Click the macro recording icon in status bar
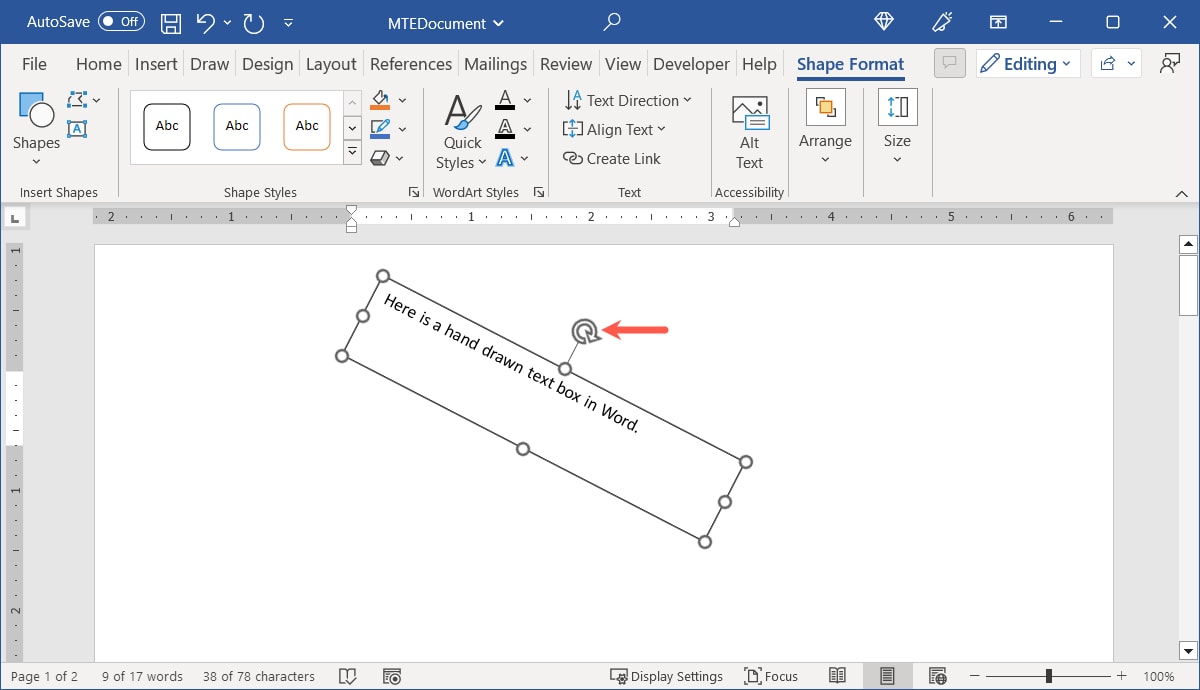The height and width of the screenshot is (690, 1200). (x=392, y=675)
